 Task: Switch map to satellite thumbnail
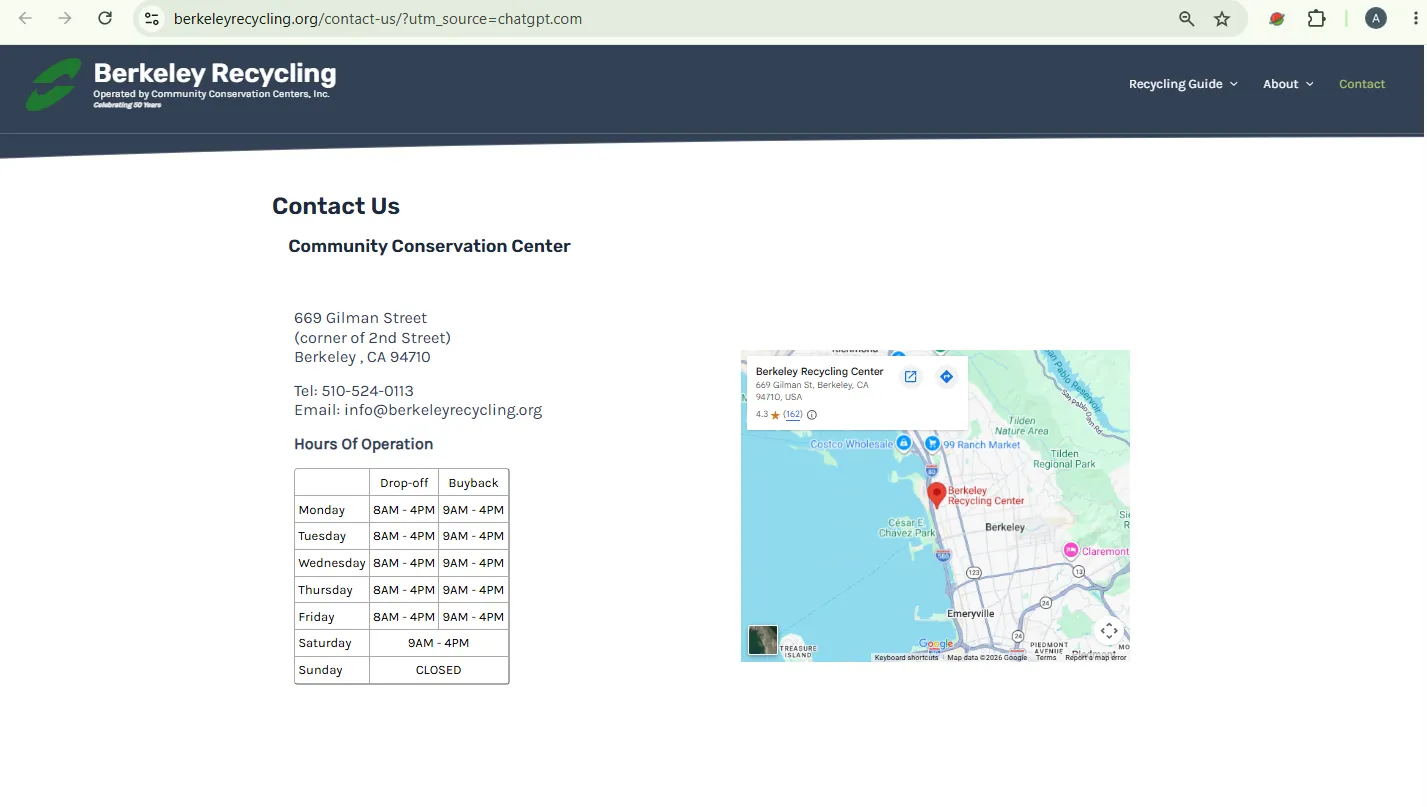(x=763, y=640)
